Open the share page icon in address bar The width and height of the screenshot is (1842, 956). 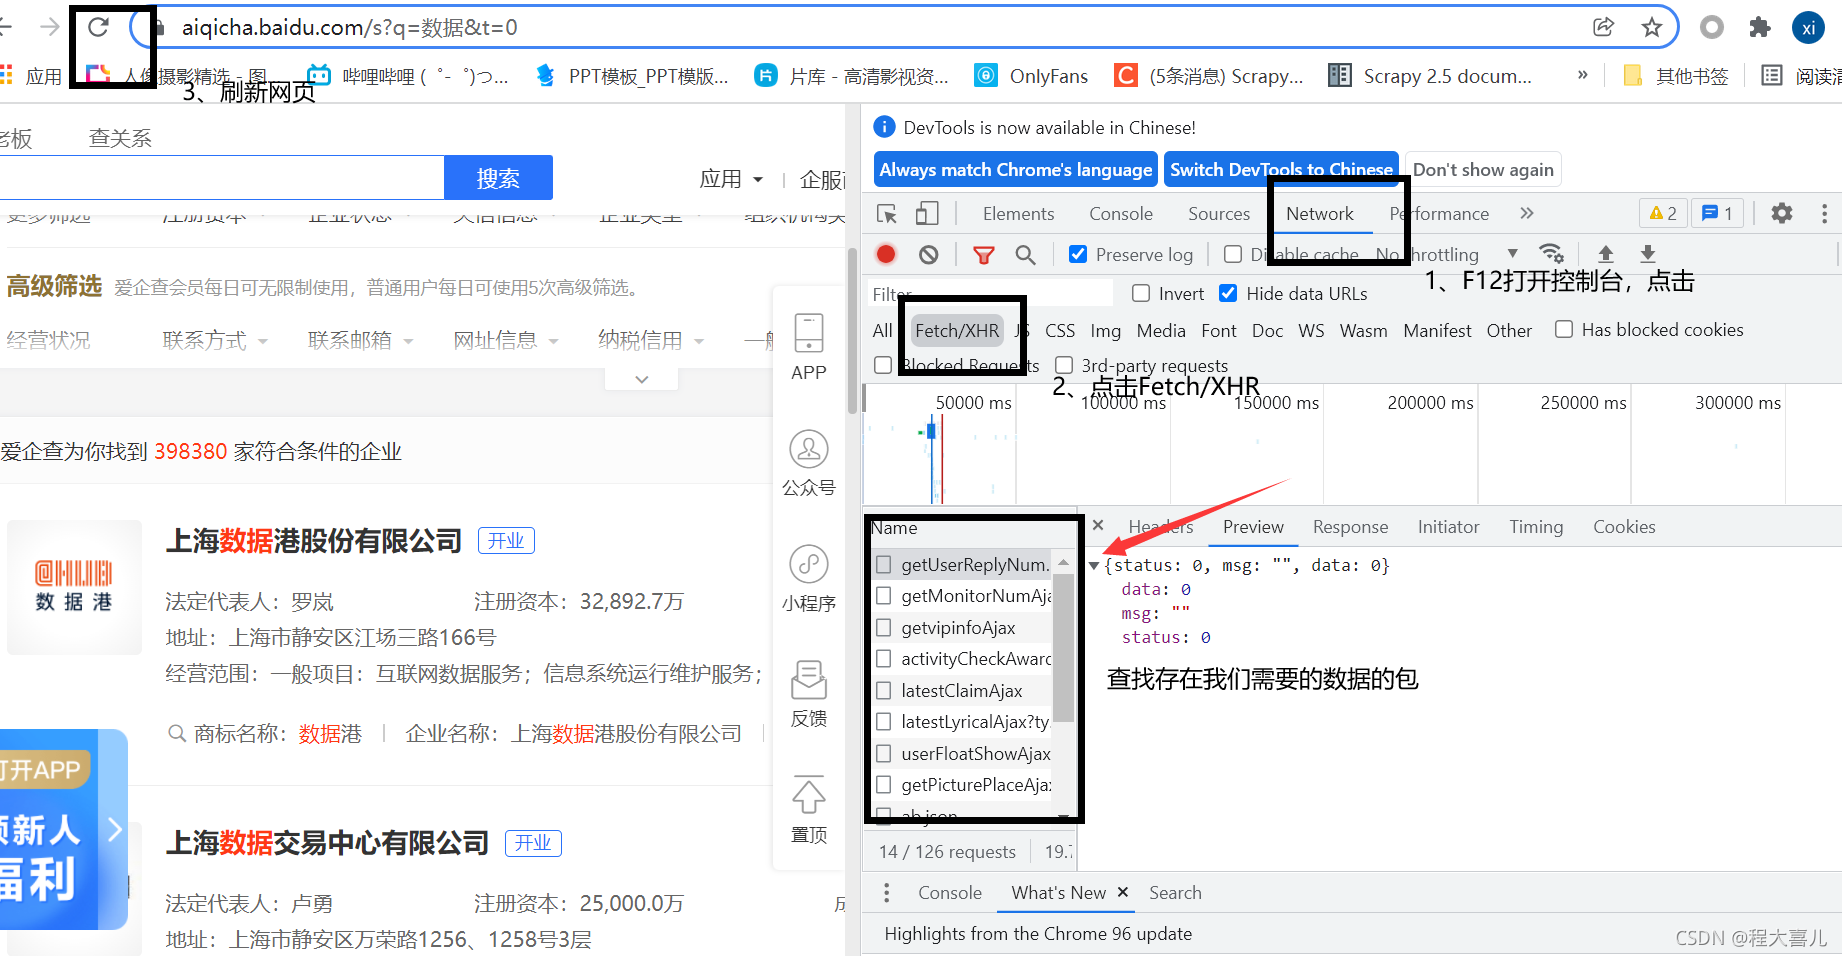(x=1604, y=27)
